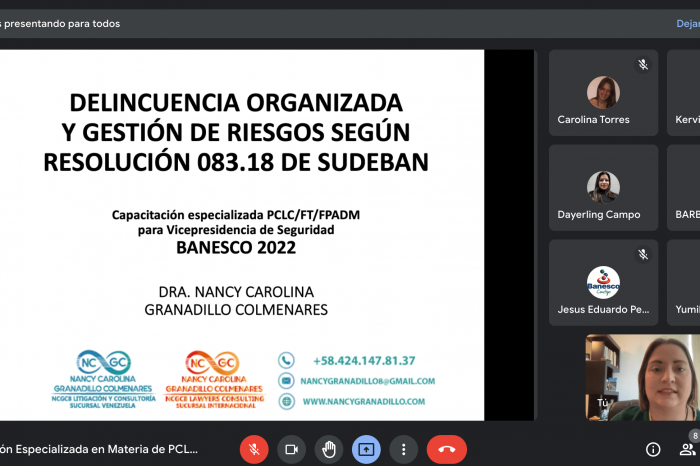Toggle the blue present screen button
Image resolution: width=700 pixels, height=466 pixels.
(367, 449)
